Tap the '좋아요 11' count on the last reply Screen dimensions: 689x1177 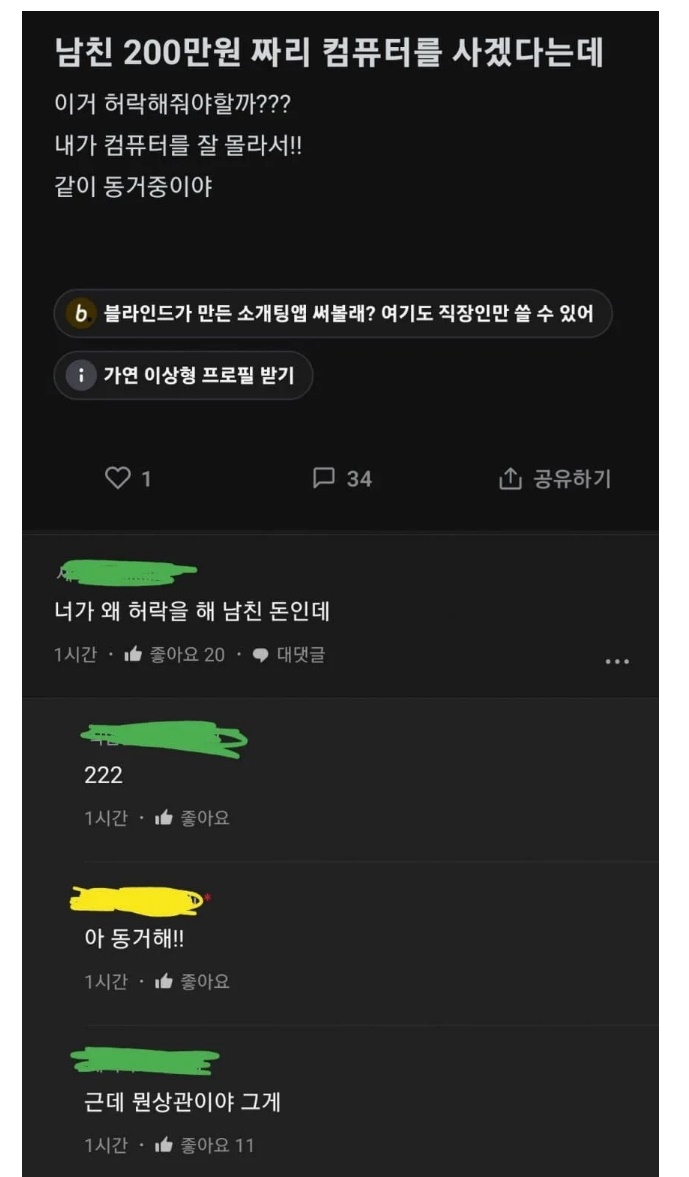[x=218, y=1145]
